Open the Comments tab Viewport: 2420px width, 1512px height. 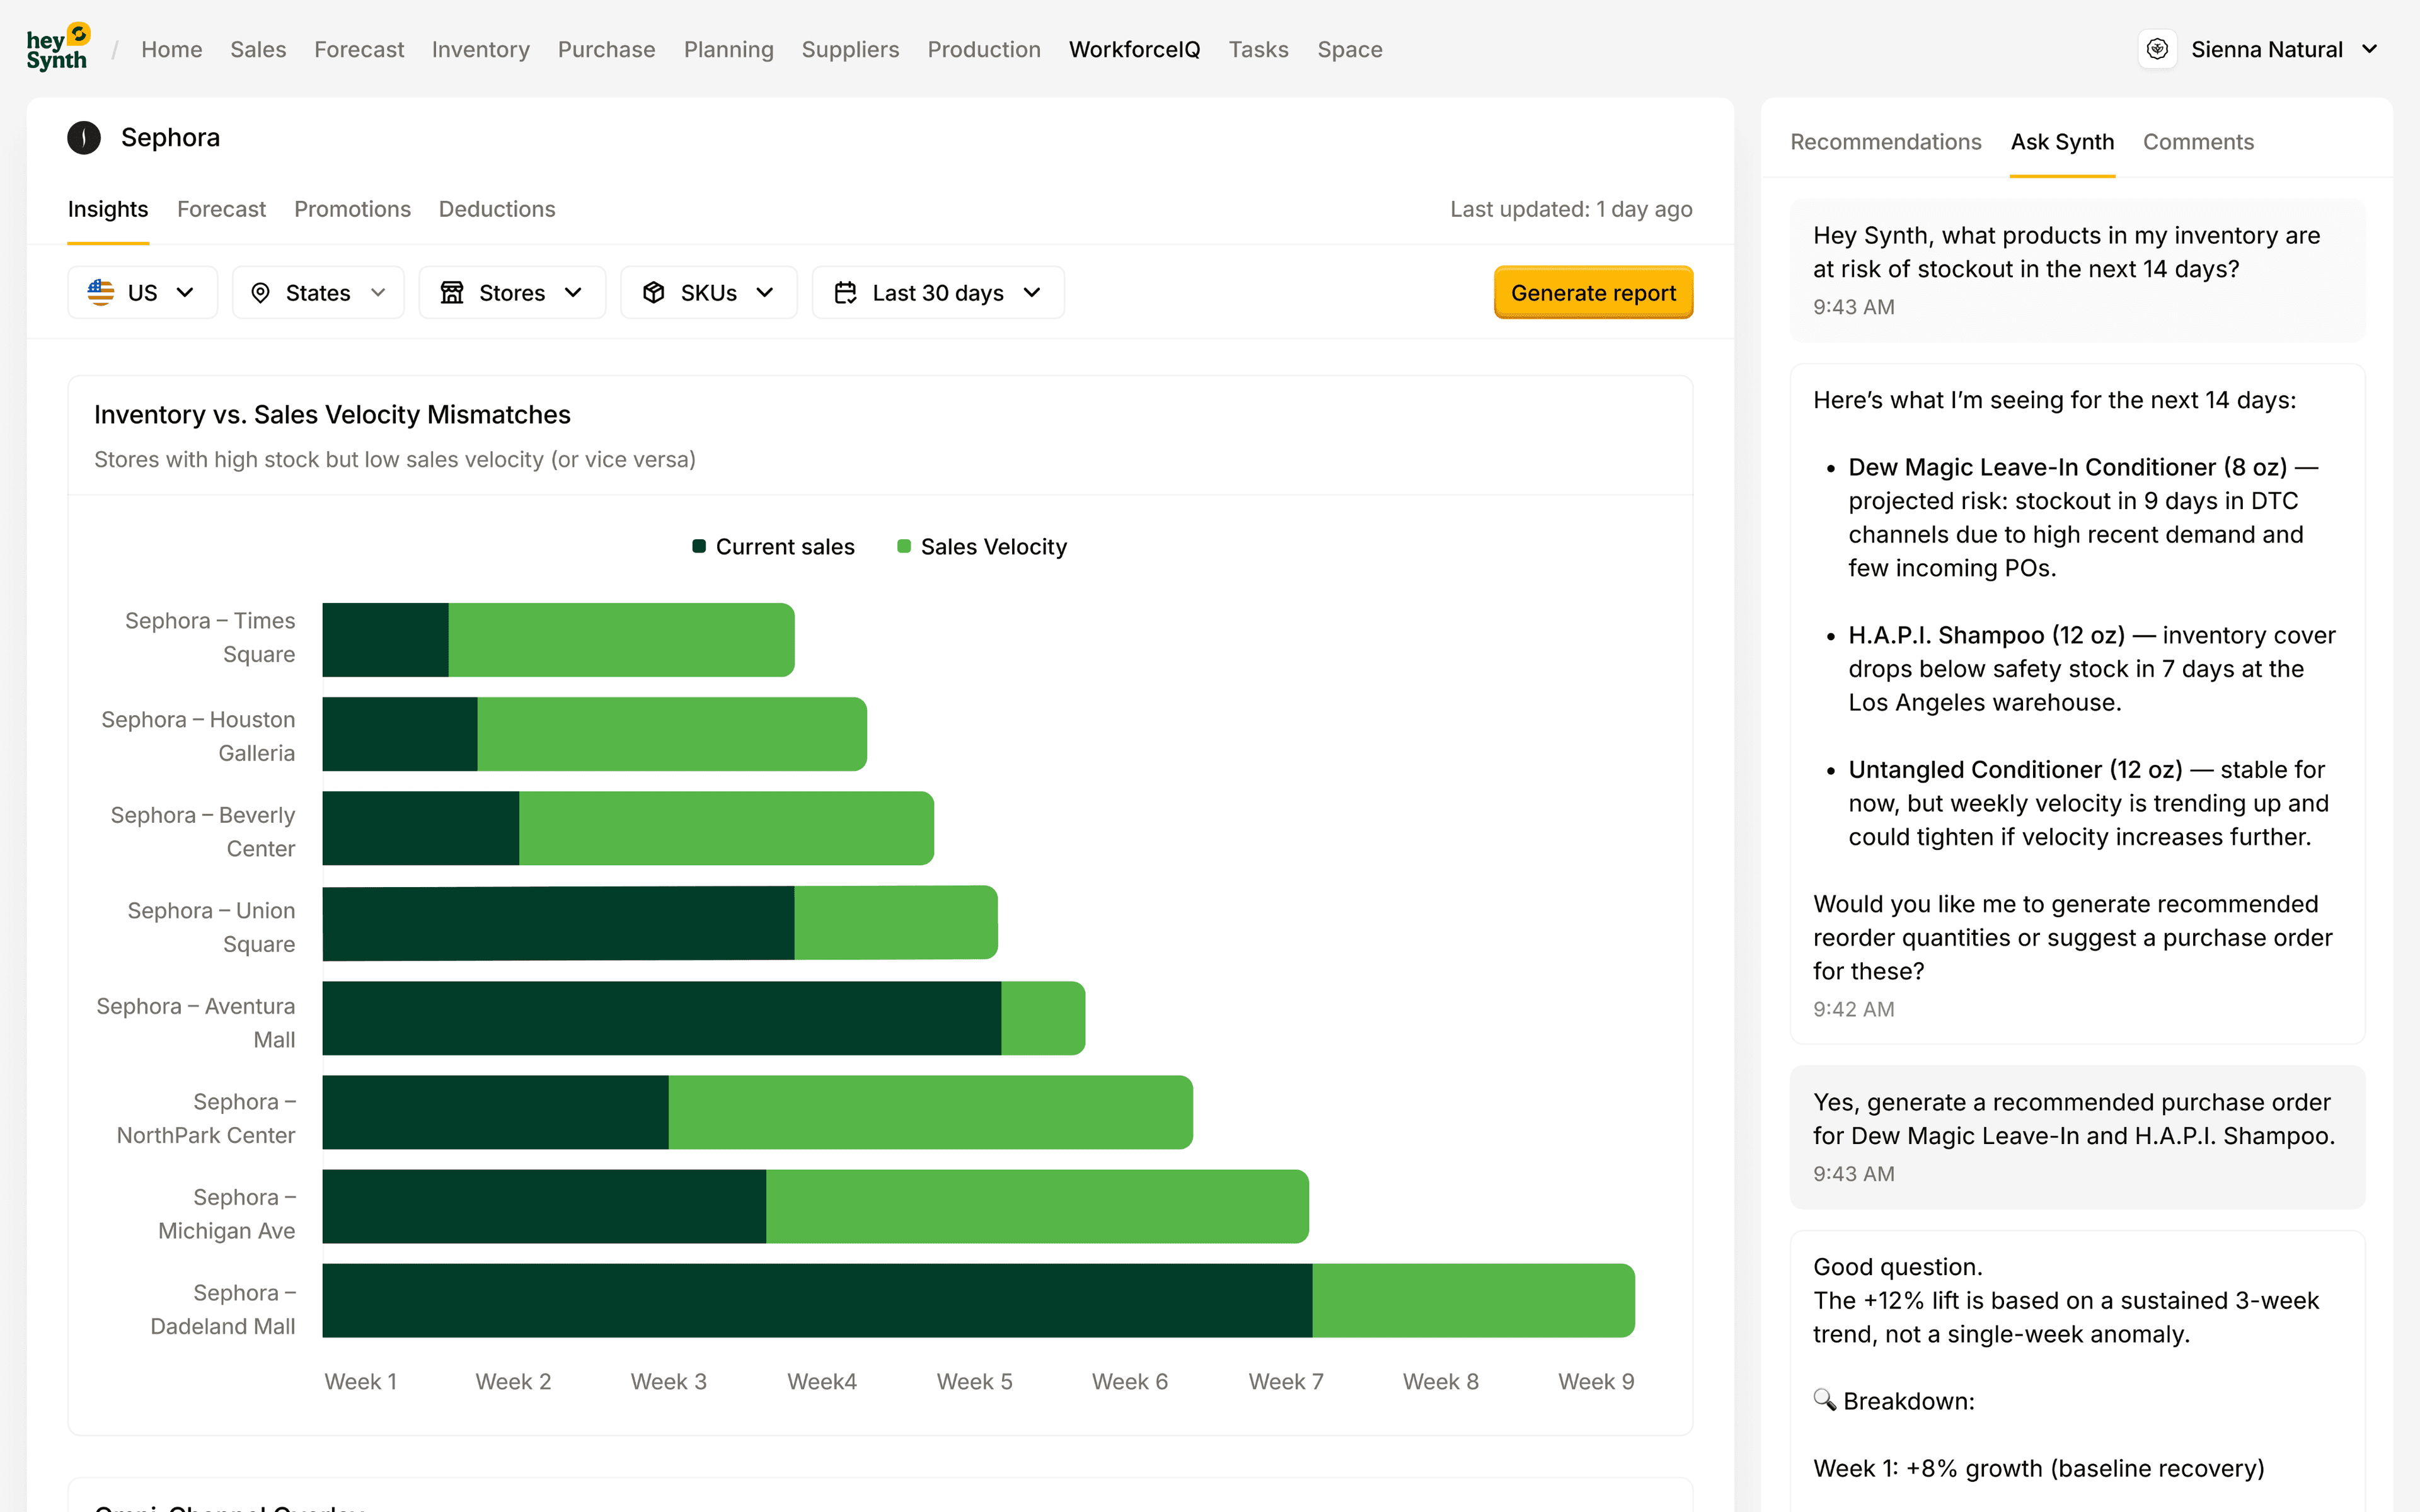pos(2198,142)
